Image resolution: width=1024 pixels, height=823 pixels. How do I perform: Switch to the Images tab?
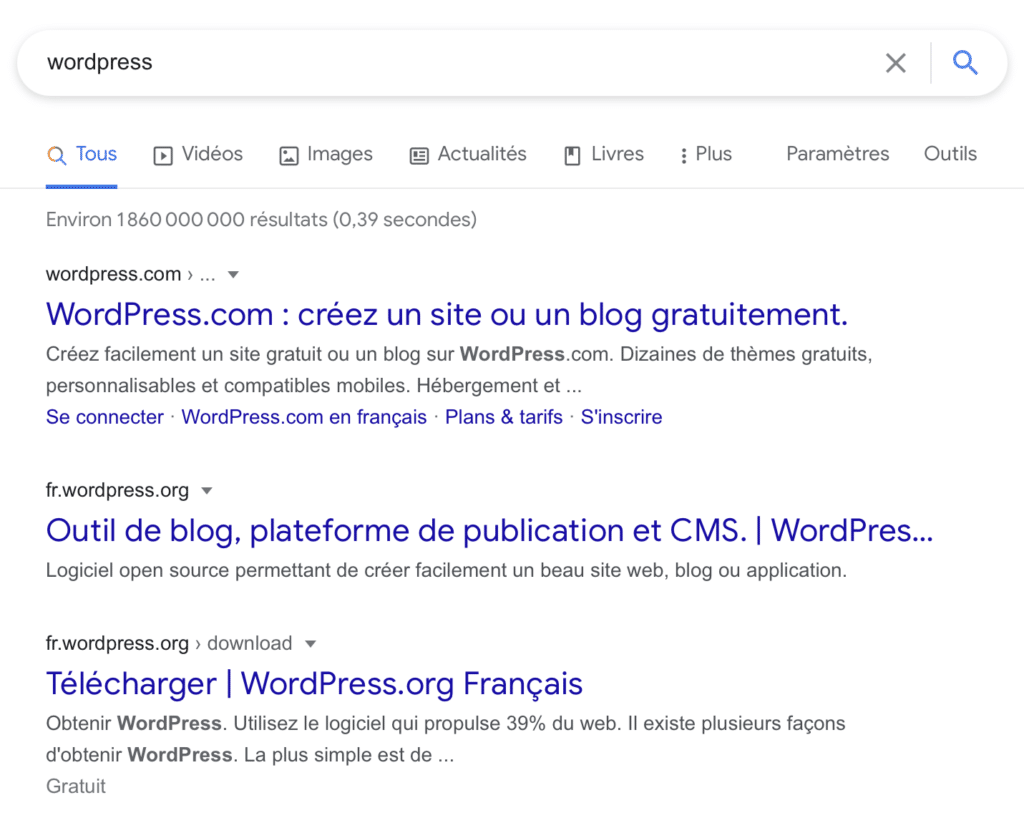[x=326, y=154]
